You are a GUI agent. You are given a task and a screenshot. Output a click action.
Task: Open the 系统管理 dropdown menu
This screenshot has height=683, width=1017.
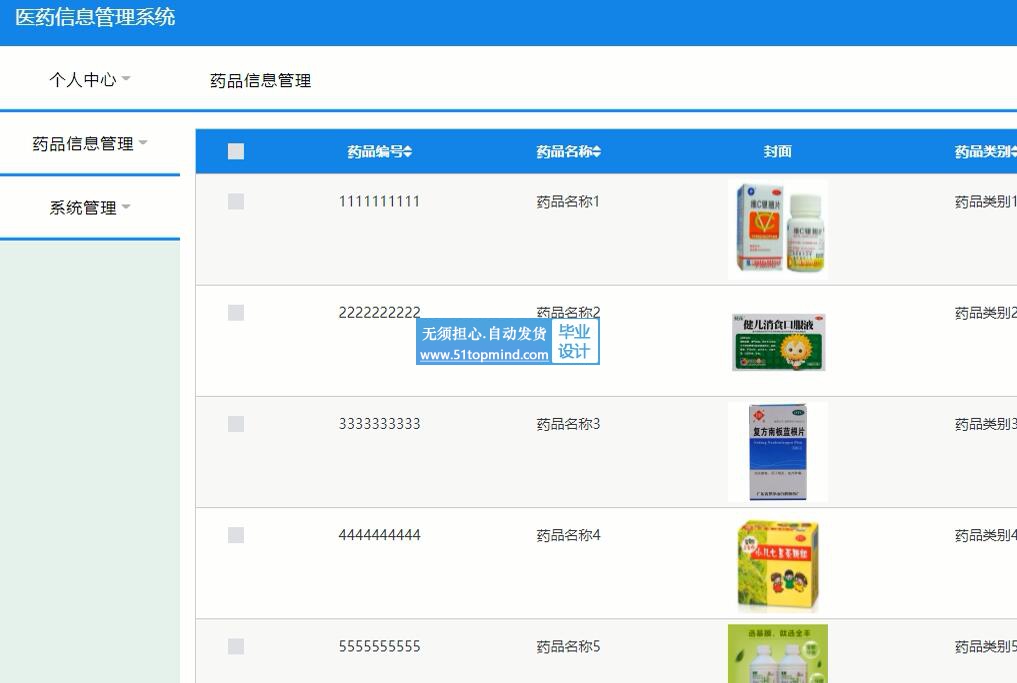(90, 208)
